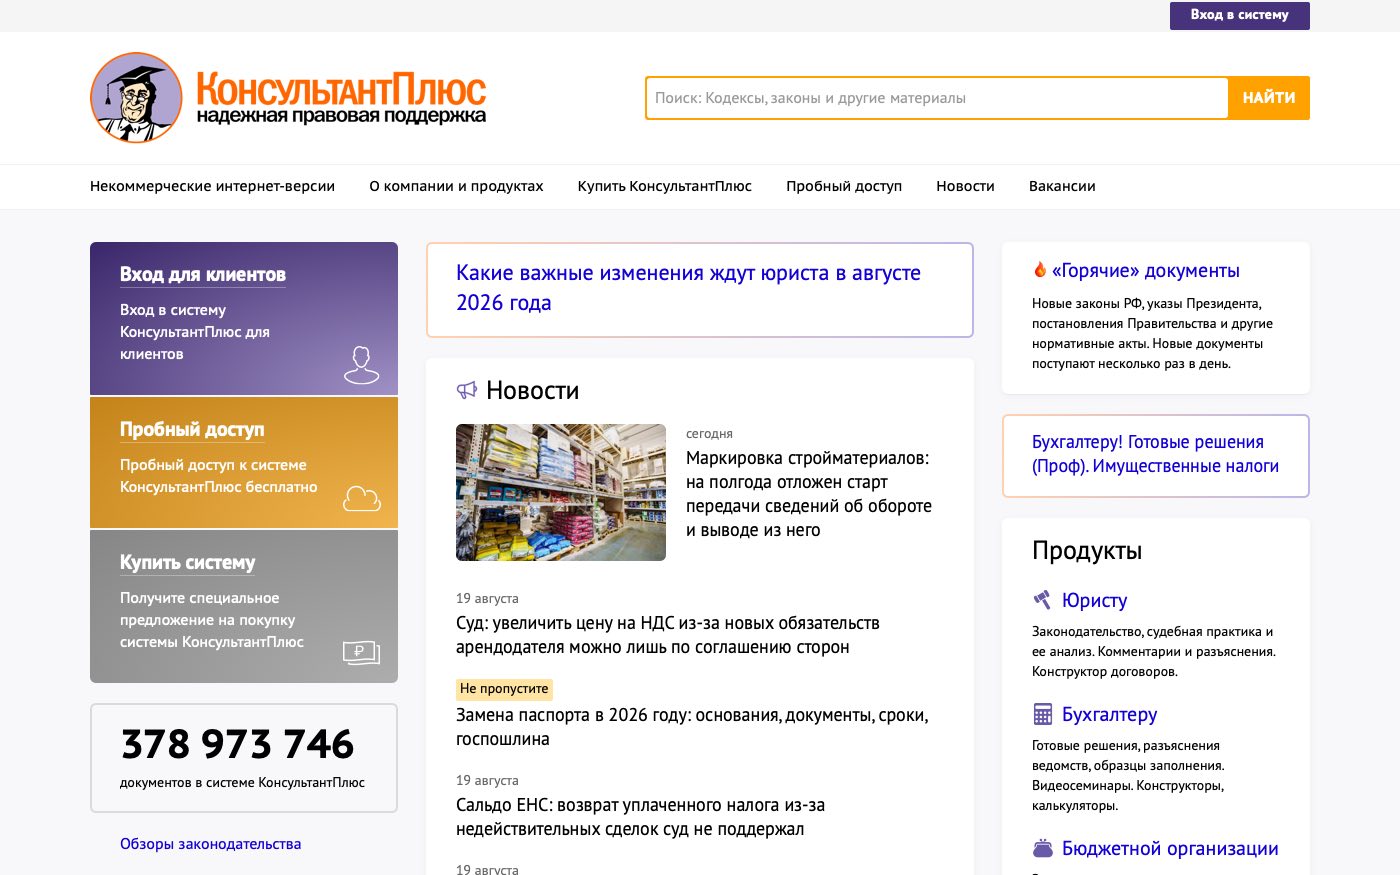The image size is (1400, 875).
Task: Open Новости in the navigation bar
Action: (965, 186)
